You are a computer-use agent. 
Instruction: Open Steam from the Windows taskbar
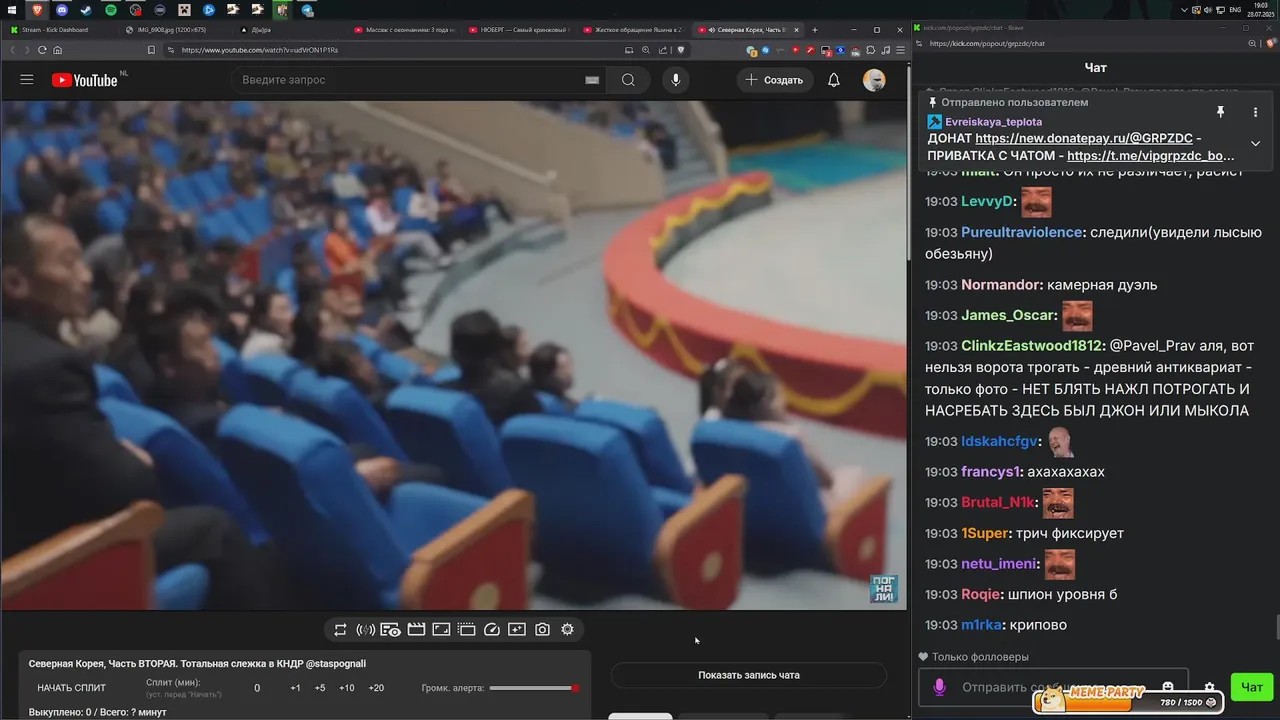[x=86, y=10]
